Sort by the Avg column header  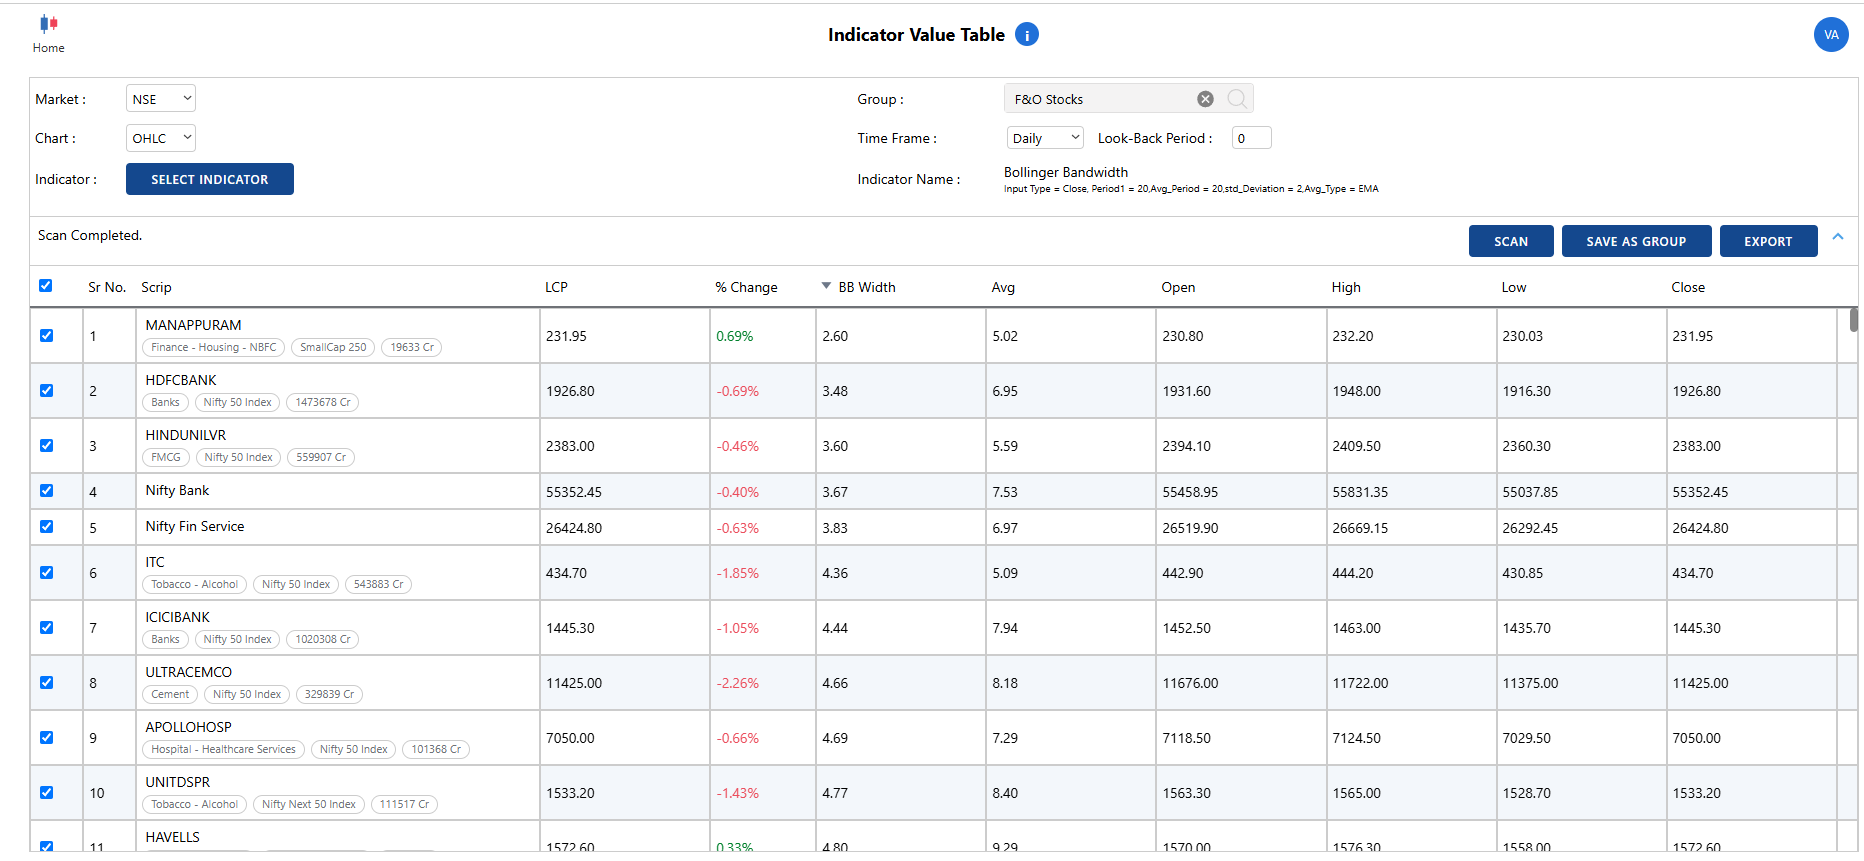click(1003, 287)
